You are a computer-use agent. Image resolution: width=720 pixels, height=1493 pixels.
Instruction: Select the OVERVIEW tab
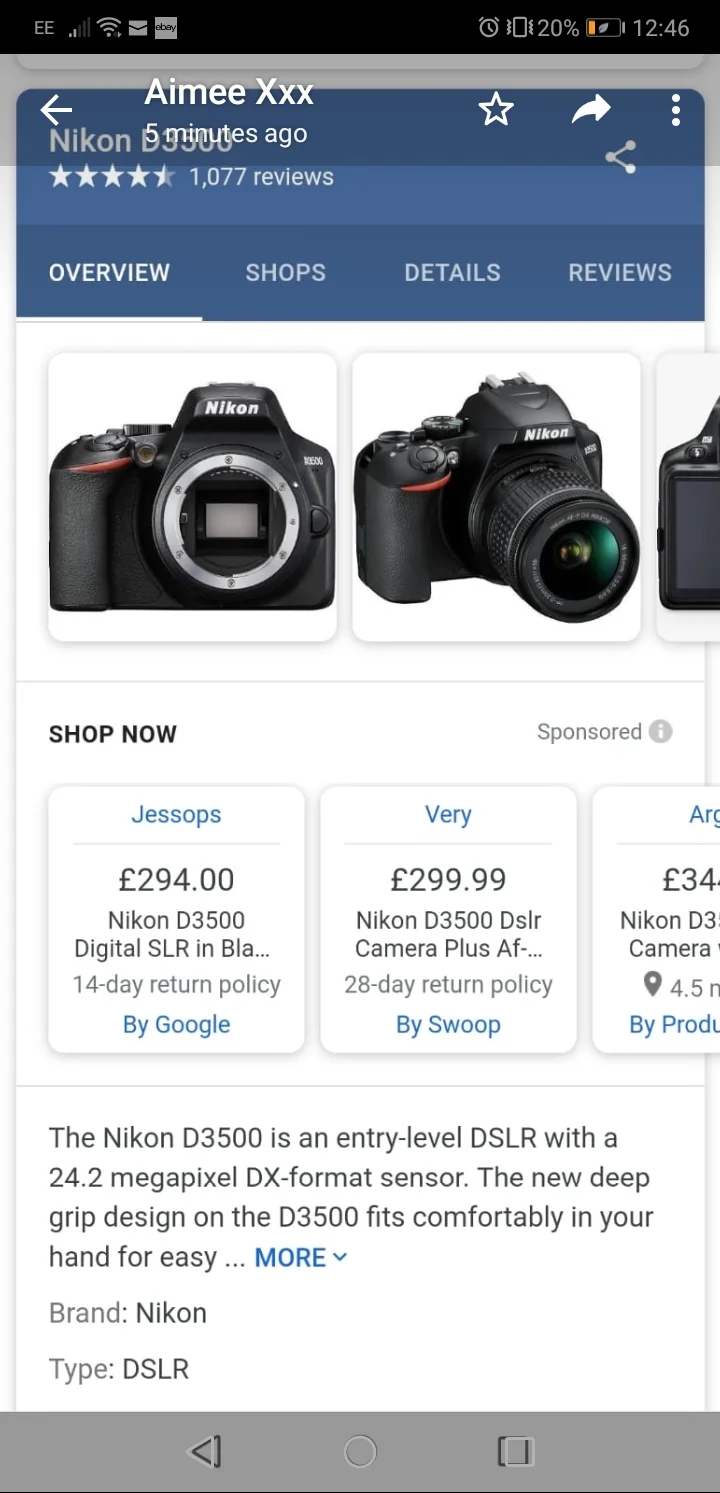click(109, 272)
